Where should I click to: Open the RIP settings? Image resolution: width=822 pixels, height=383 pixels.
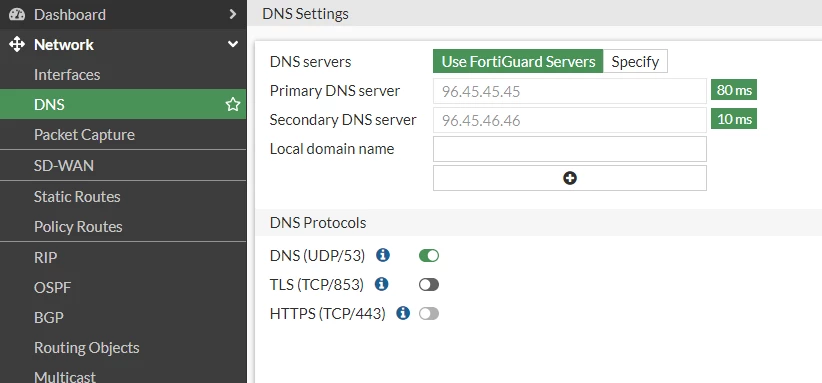(x=123, y=257)
